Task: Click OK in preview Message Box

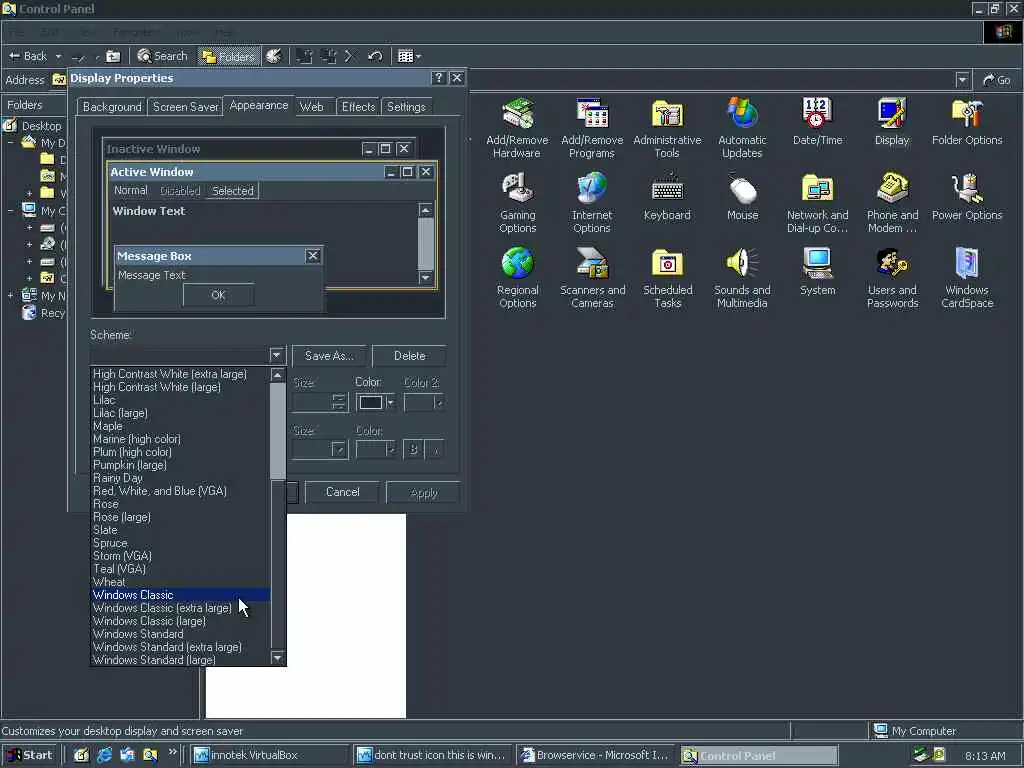Action: pos(218,295)
